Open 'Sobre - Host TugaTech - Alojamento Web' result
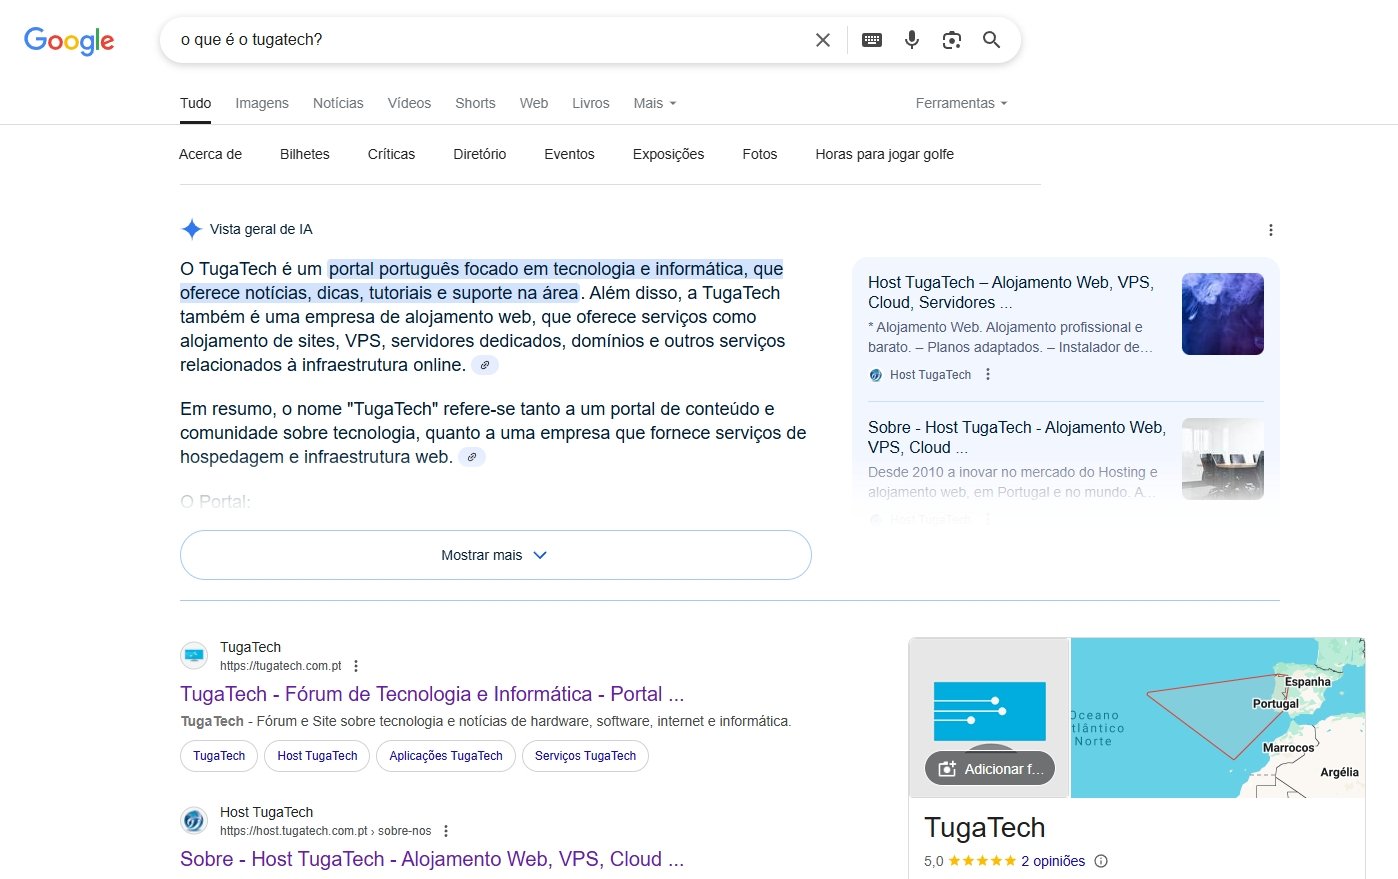Screen dimensions: 1398x879 point(432,859)
